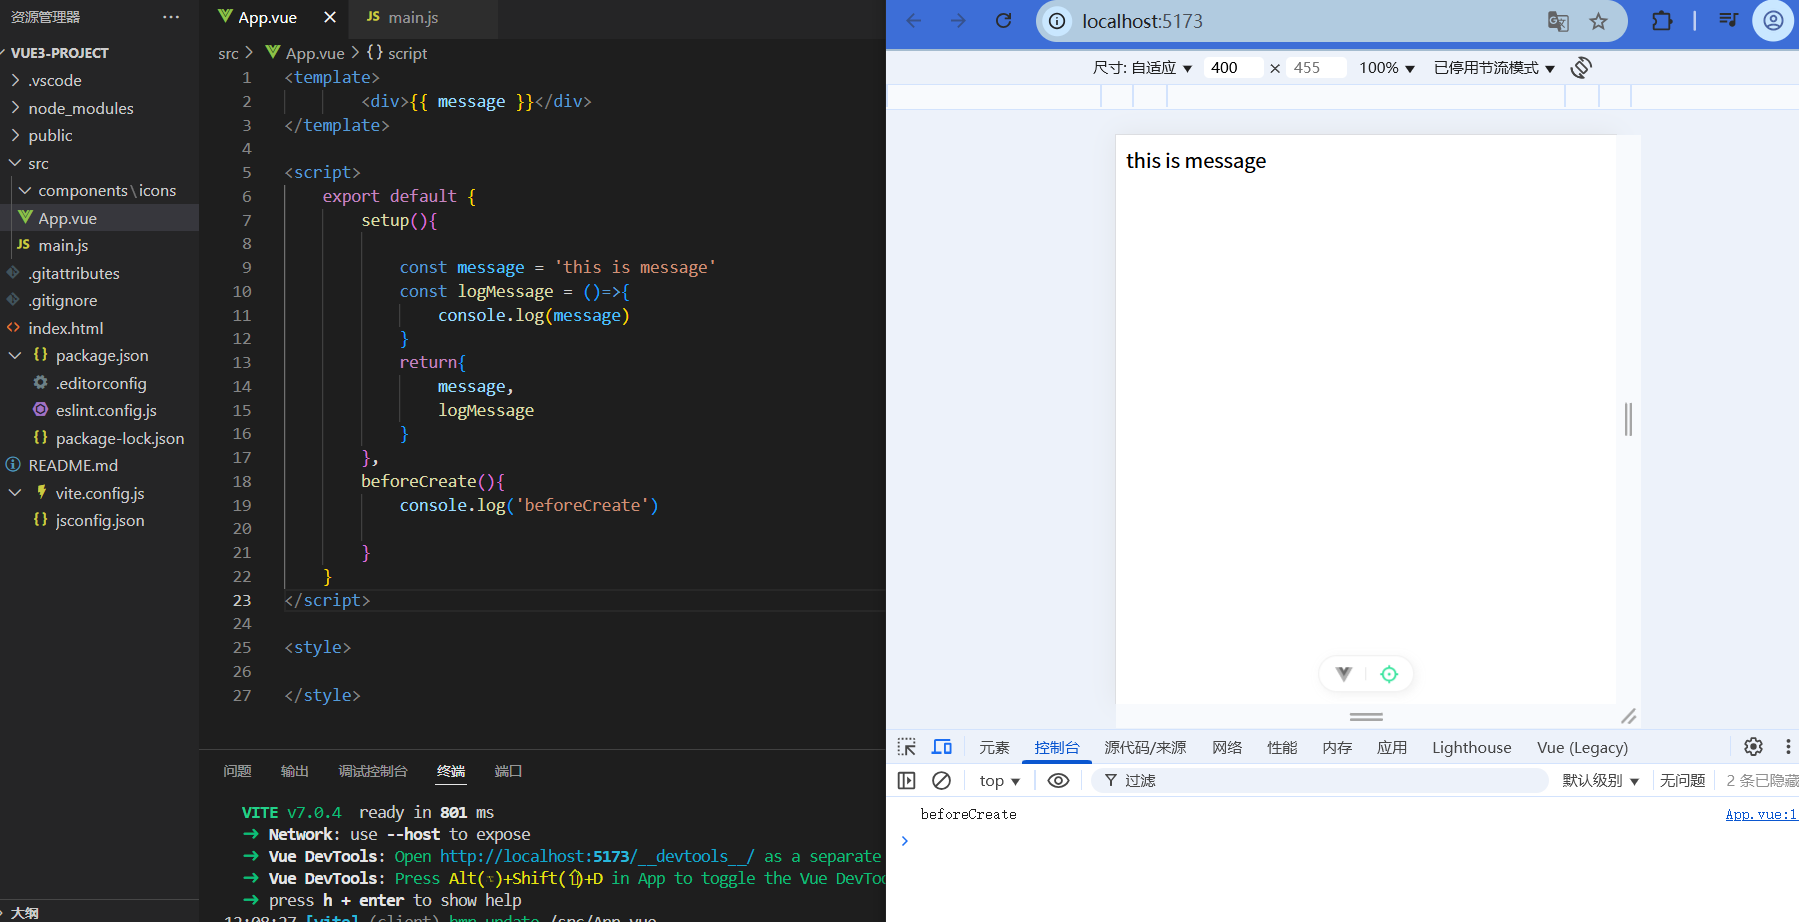The height and width of the screenshot is (922, 1799).
Task: Create a live expression via the eye icon
Action: pyautogui.click(x=1058, y=780)
